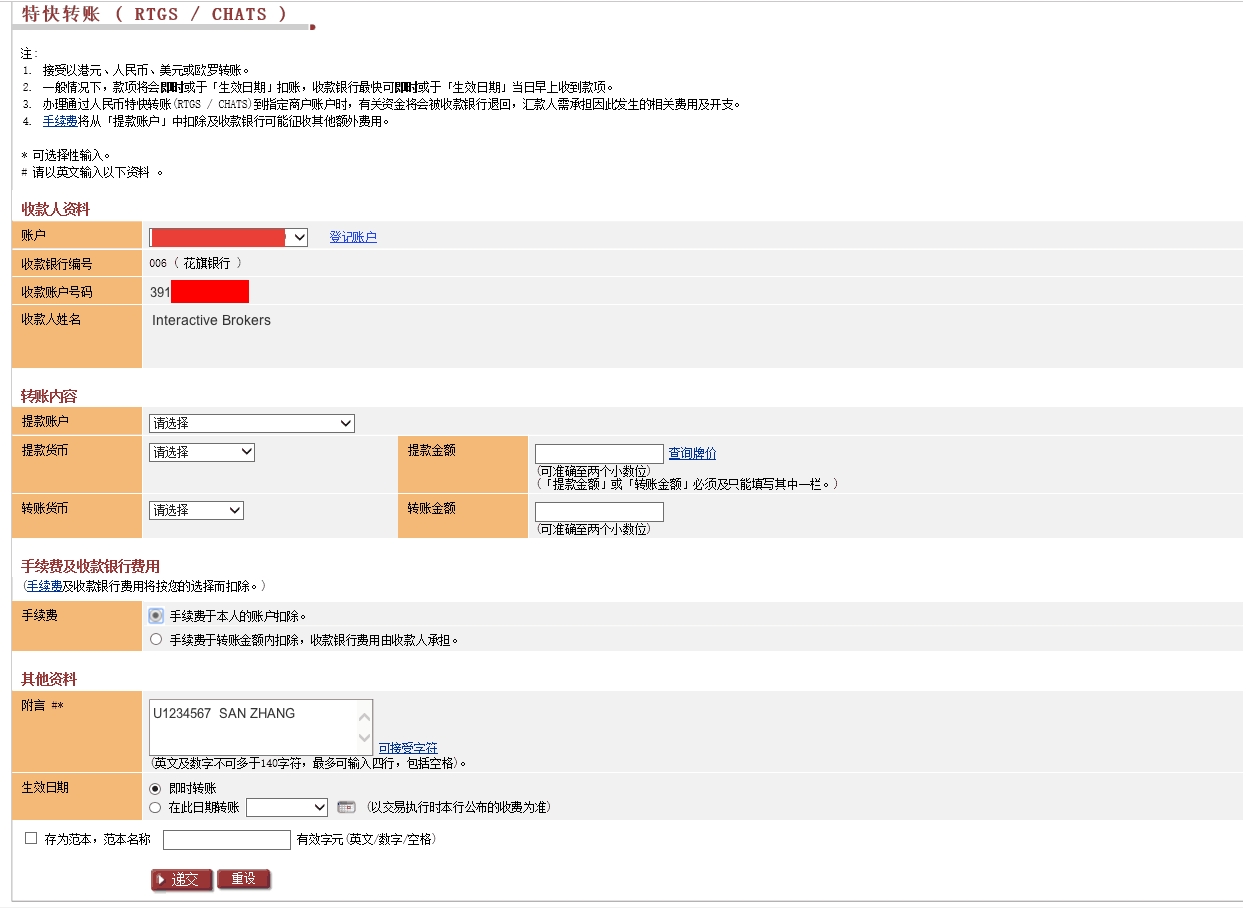Open the calendar date picker icon

coord(346,807)
